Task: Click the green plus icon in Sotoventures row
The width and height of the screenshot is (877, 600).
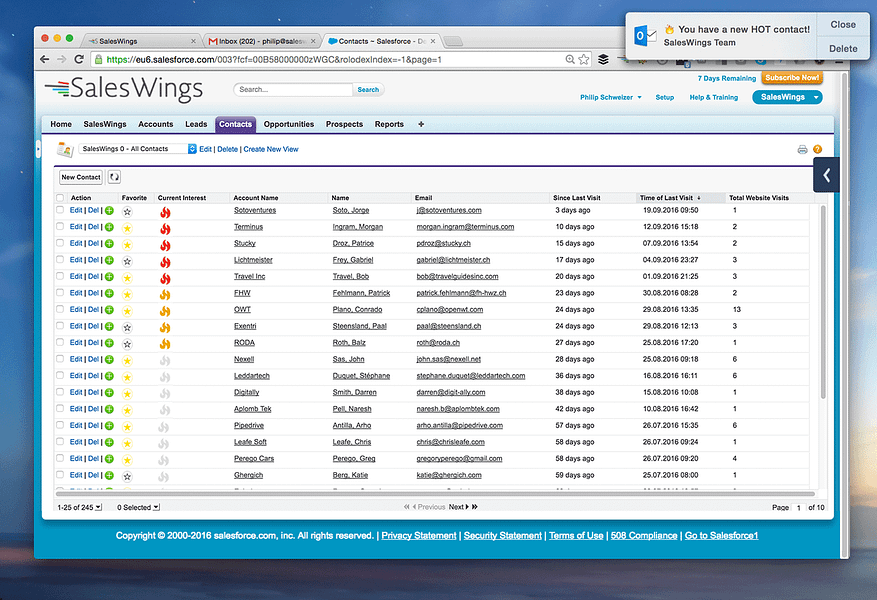Action: coord(109,211)
